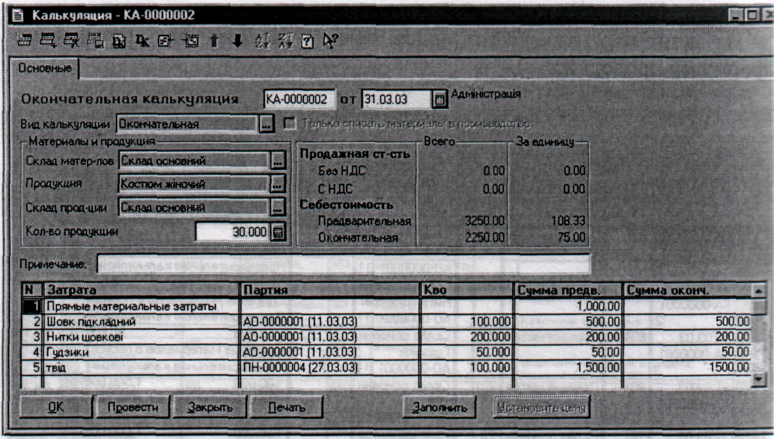Click the Кол-во продукции field 30.000

(233, 232)
